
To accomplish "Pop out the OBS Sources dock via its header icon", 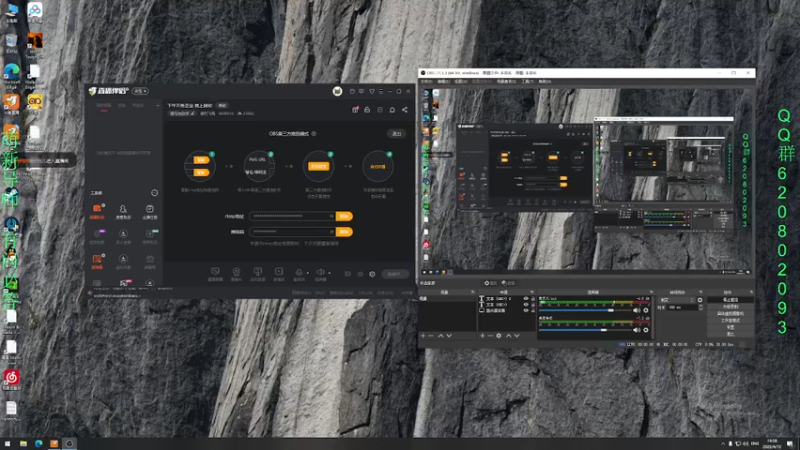I will pyautogui.click(x=532, y=292).
